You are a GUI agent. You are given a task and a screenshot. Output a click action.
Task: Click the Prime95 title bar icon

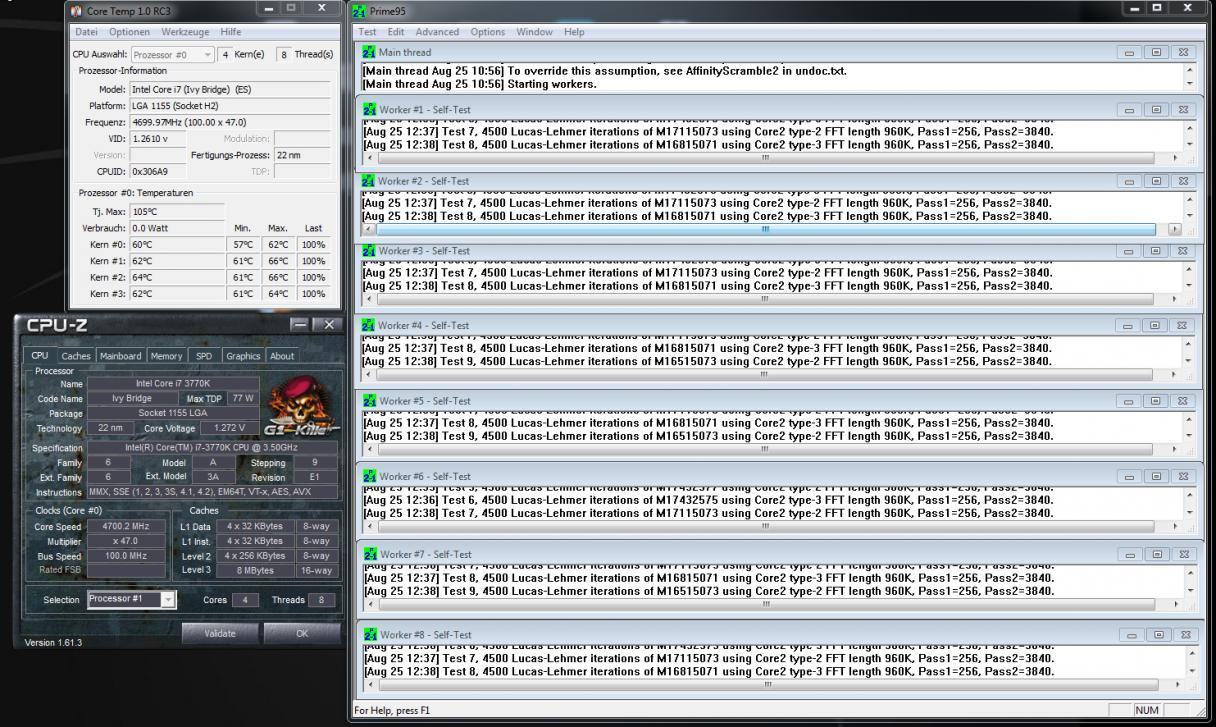point(360,11)
